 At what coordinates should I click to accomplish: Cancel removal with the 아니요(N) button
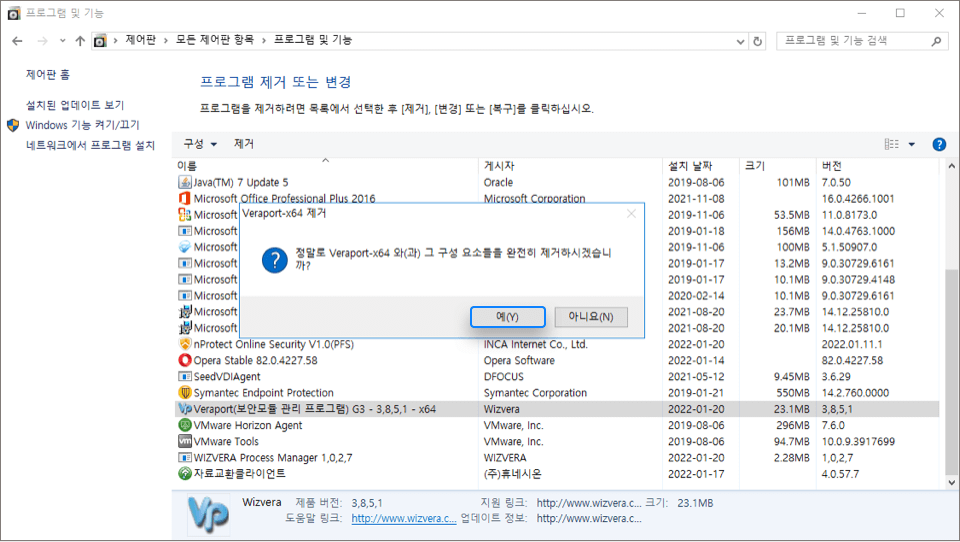click(x=591, y=317)
